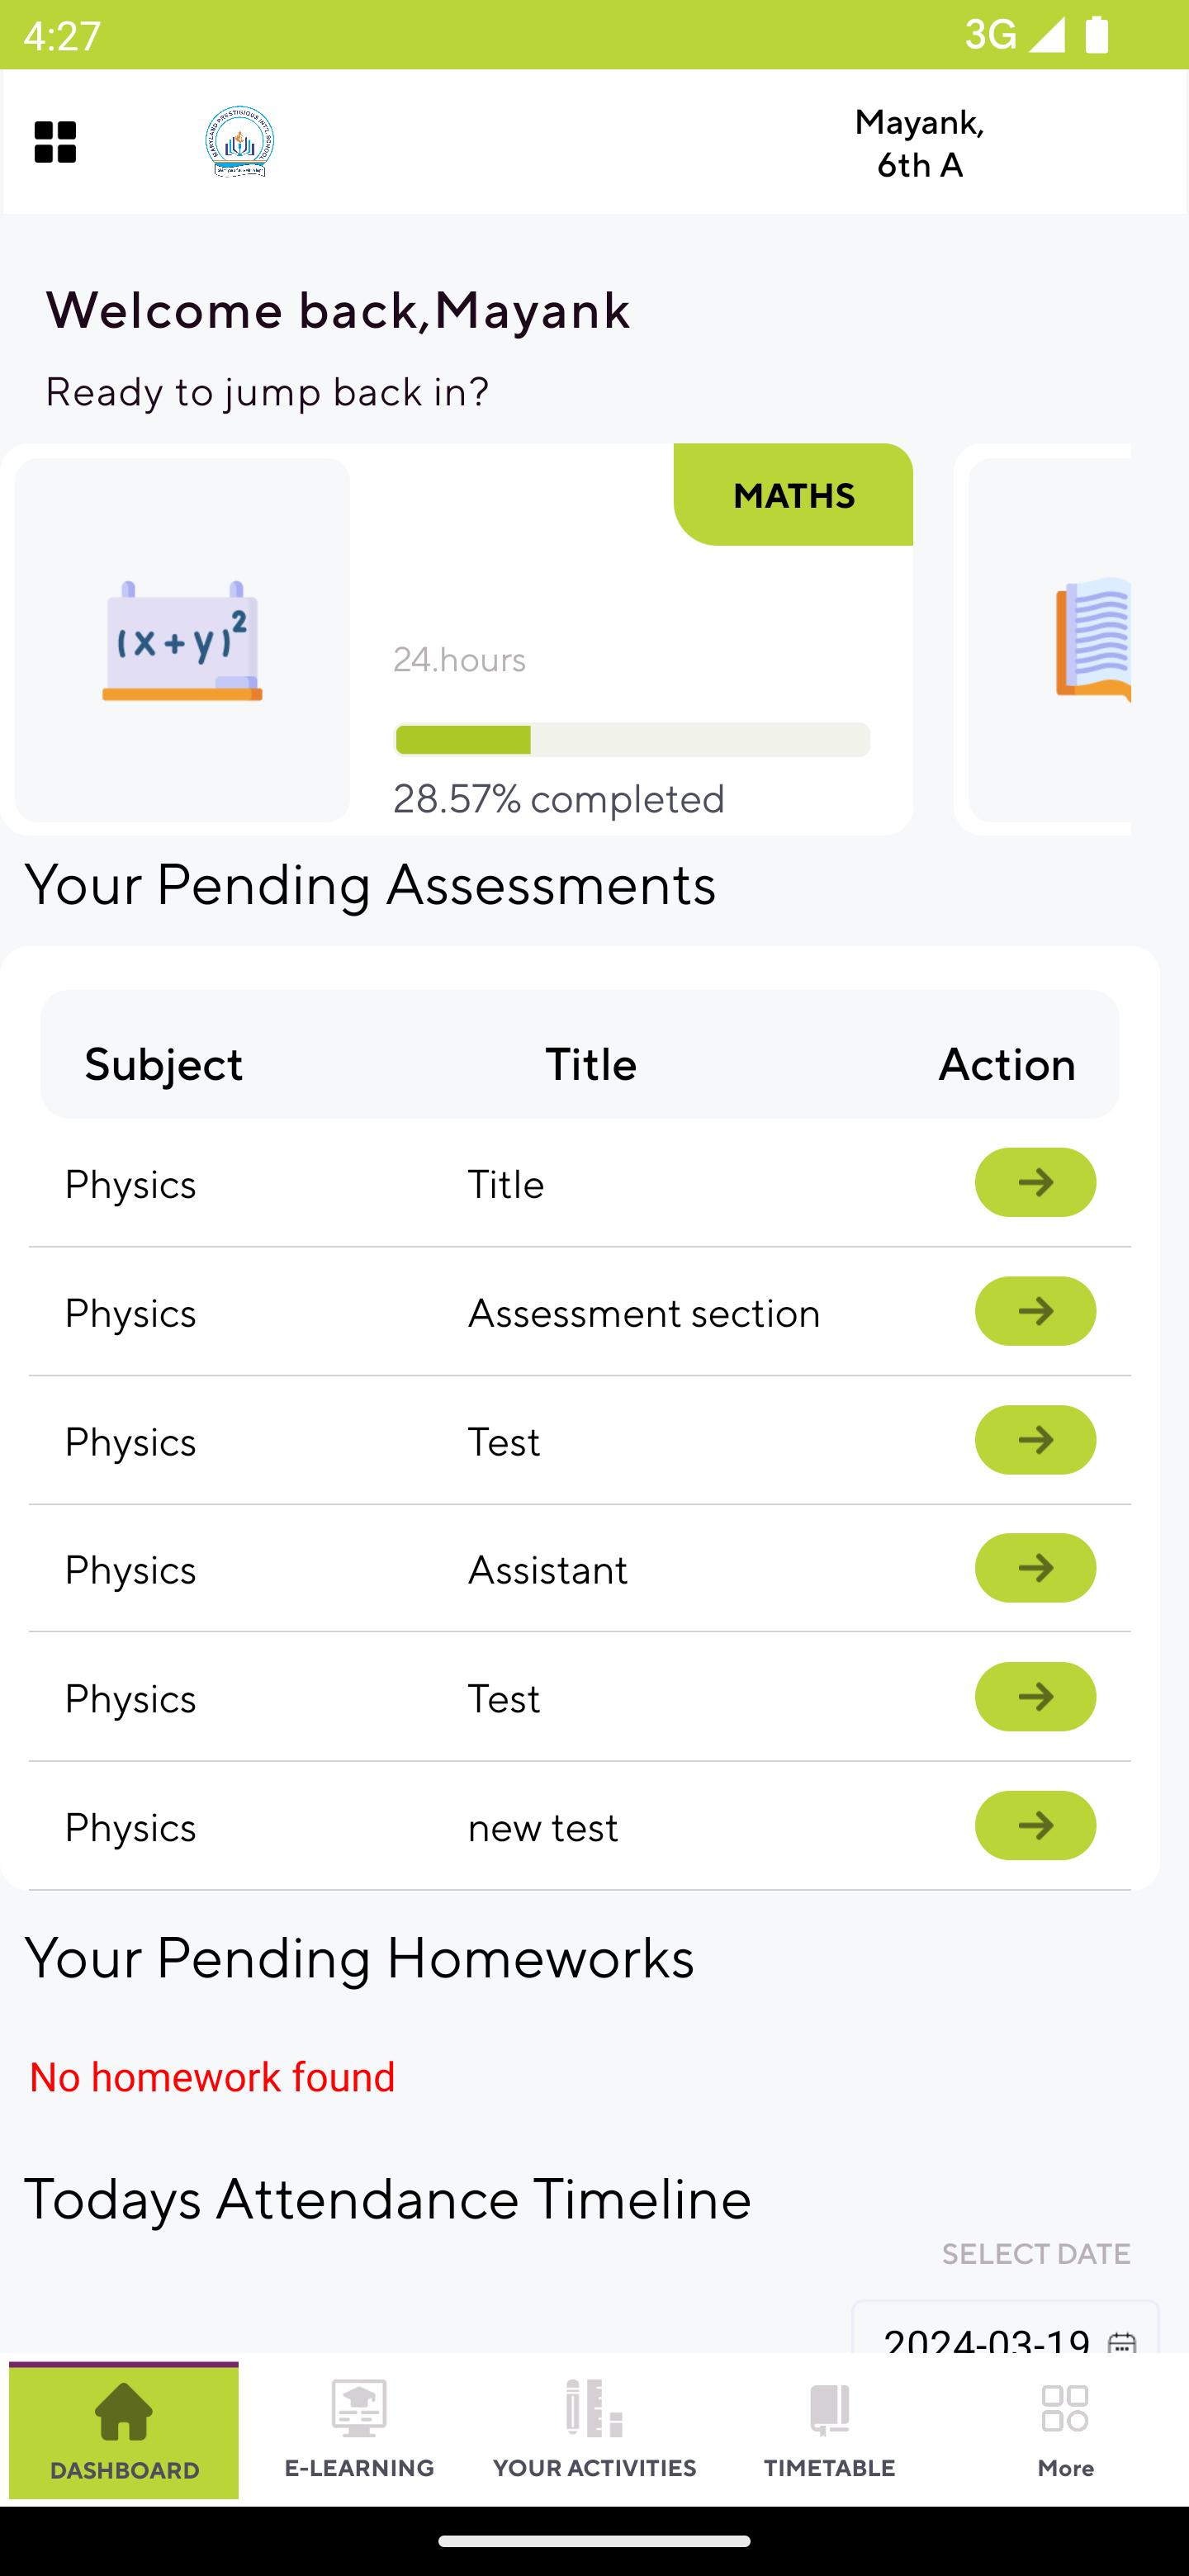Click arrow button for Assistant assessment

tap(1035, 1568)
